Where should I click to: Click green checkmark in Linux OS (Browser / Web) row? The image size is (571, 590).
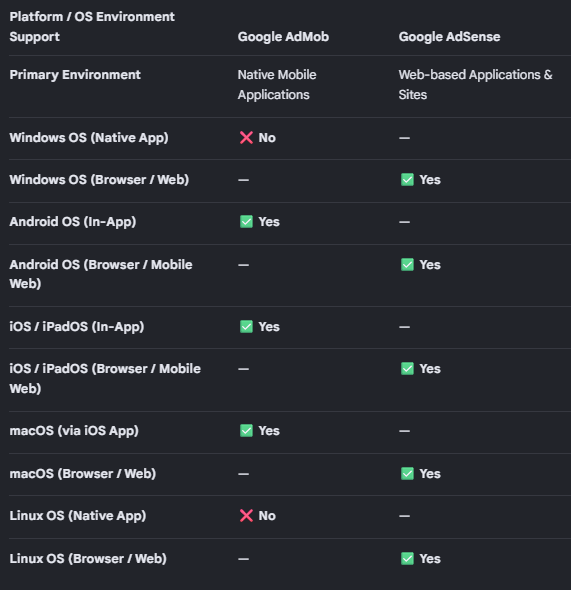(x=407, y=558)
